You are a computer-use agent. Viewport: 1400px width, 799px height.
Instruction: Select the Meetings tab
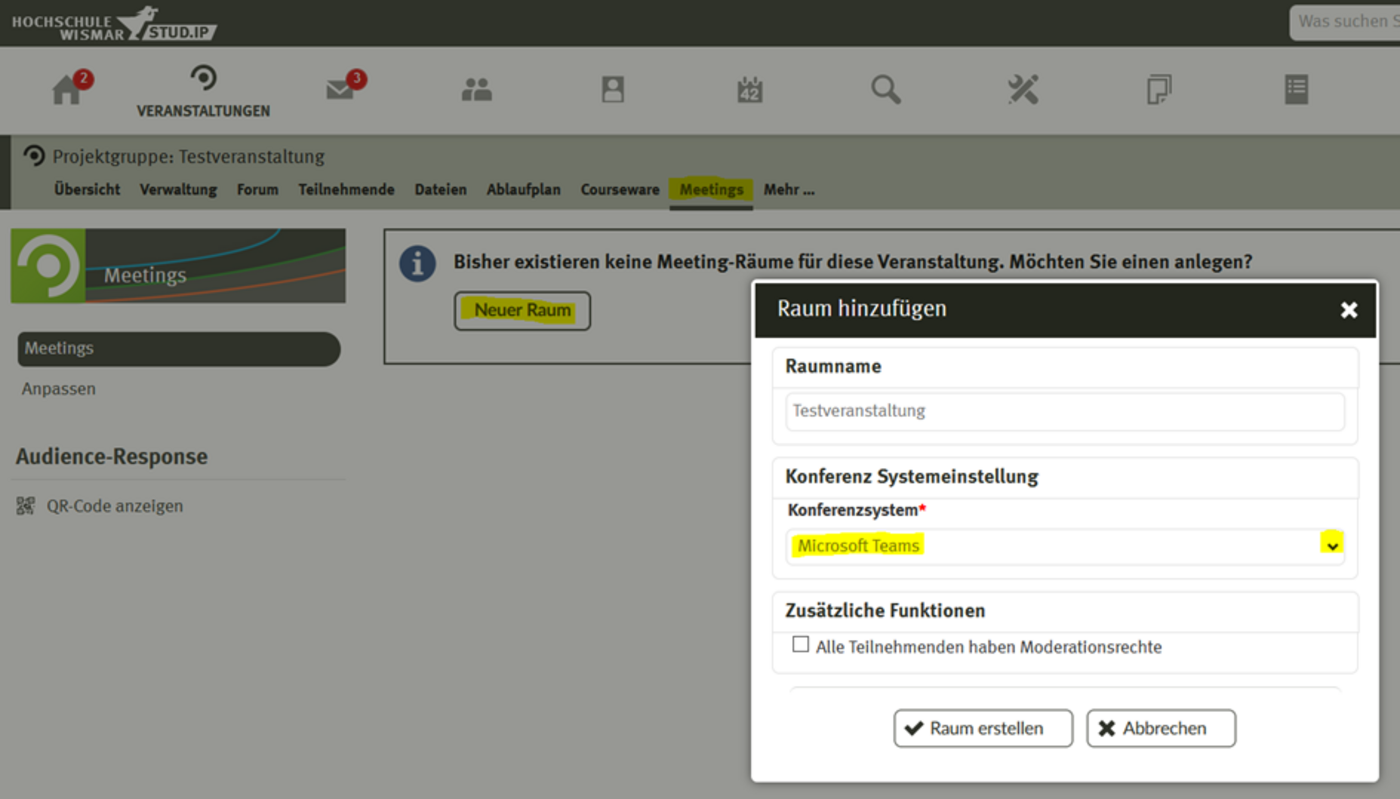[x=711, y=189]
